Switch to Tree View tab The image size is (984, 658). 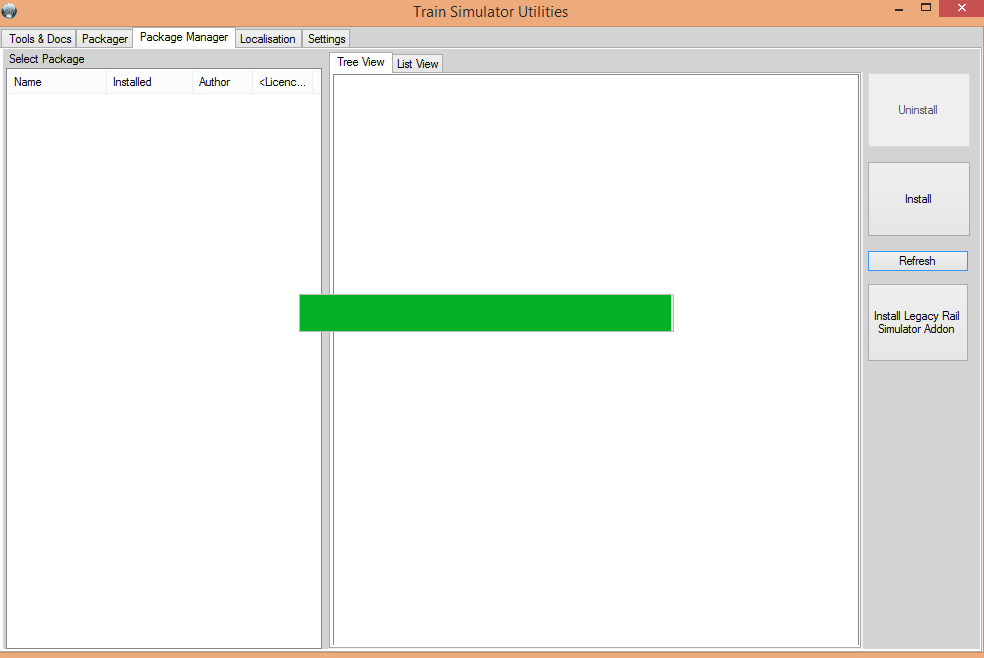pos(361,62)
